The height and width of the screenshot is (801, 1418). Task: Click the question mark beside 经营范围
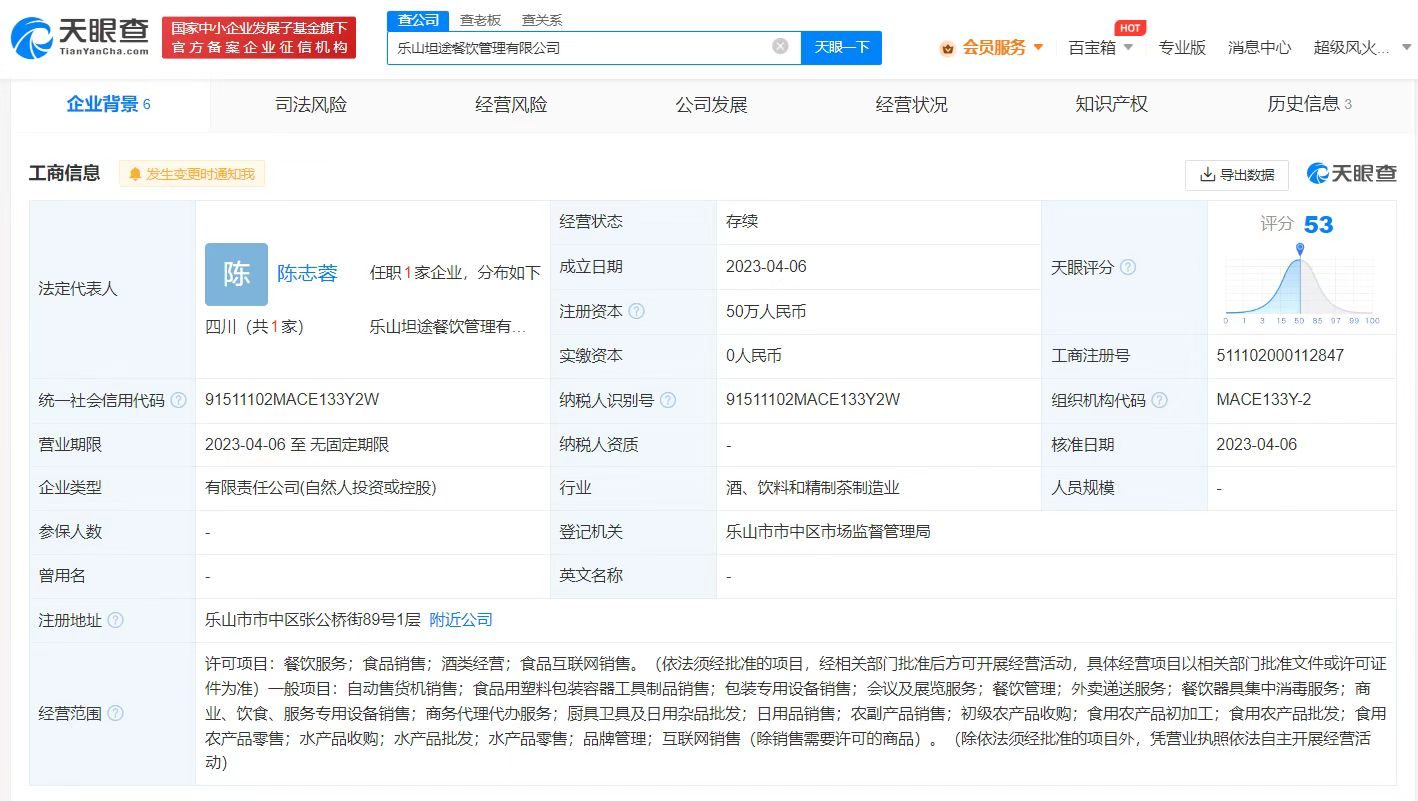pyautogui.click(x=114, y=714)
